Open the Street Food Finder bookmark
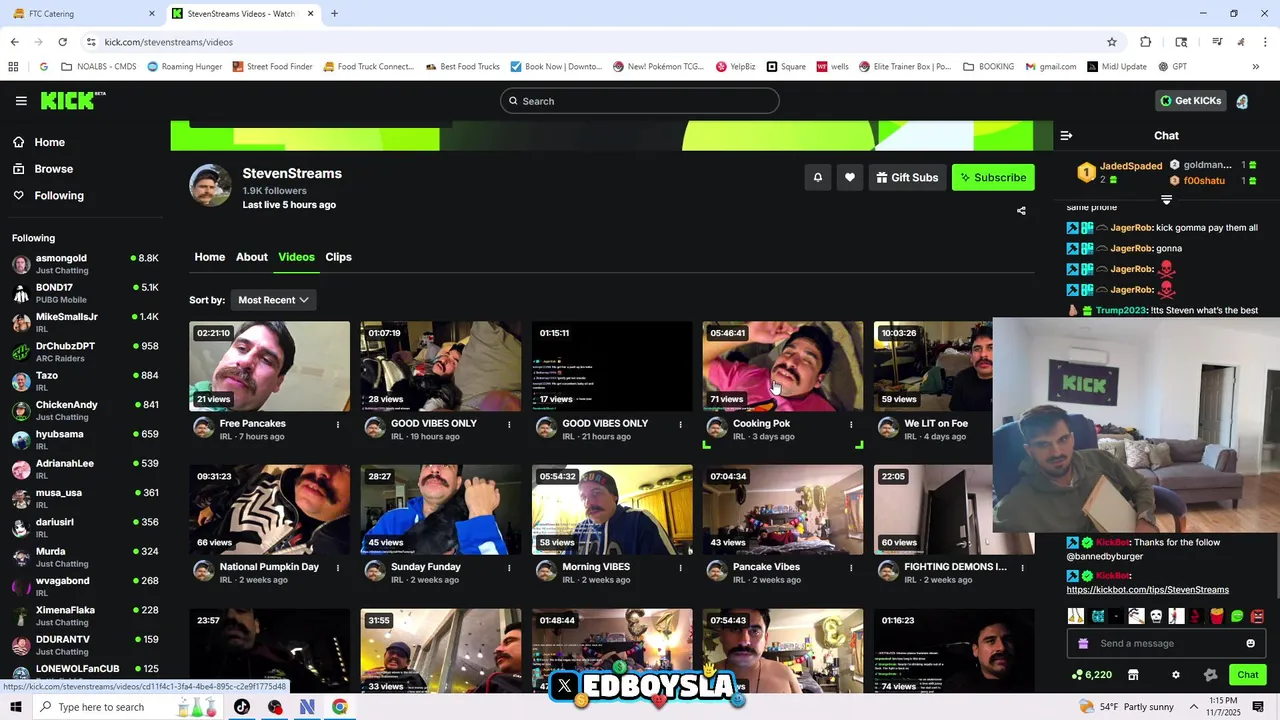This screenshot has height=720, width=1280. click(272, 67)
